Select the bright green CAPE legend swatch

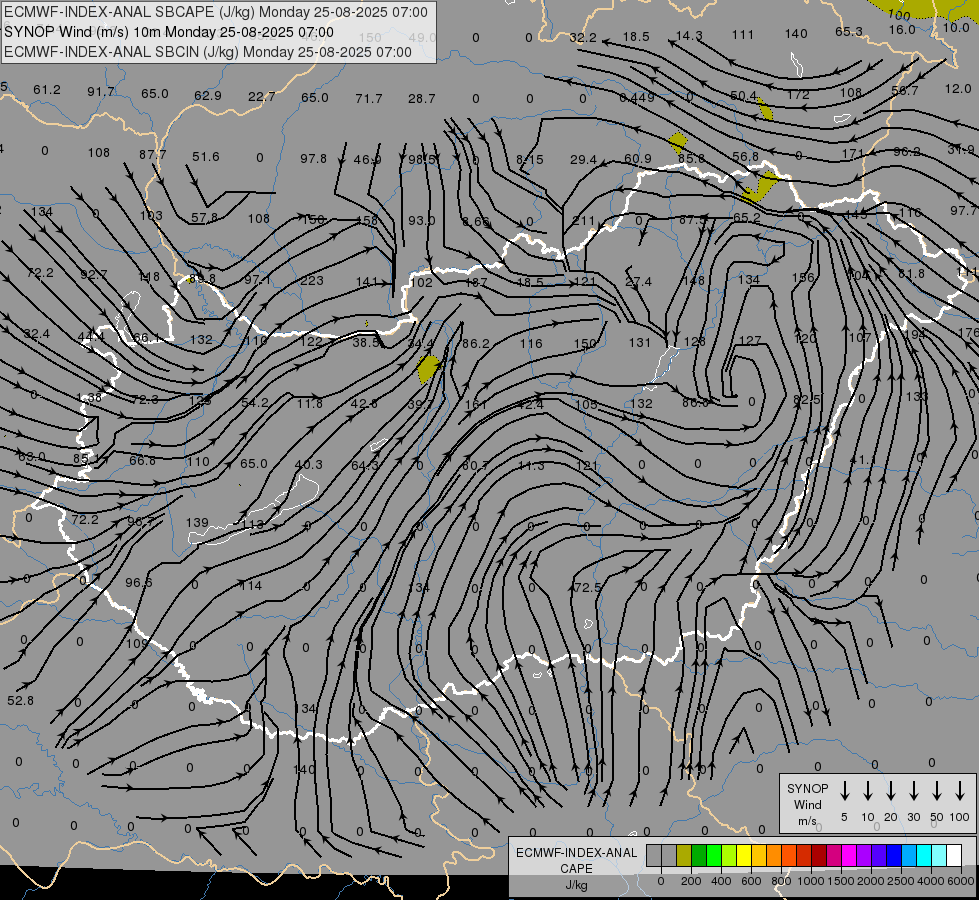point(714,856)
